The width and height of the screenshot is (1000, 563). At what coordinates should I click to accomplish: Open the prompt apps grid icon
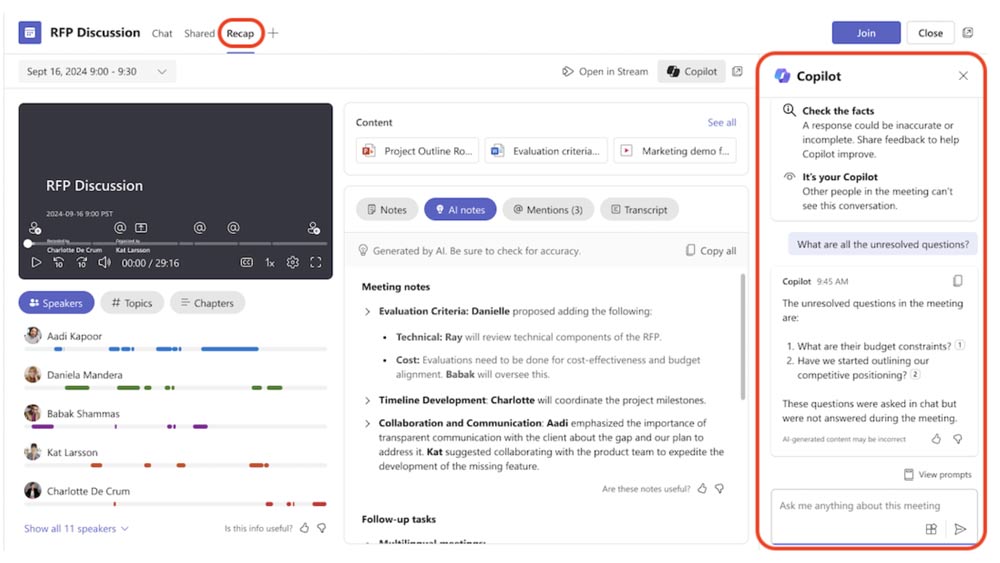[x=931, y=529]
